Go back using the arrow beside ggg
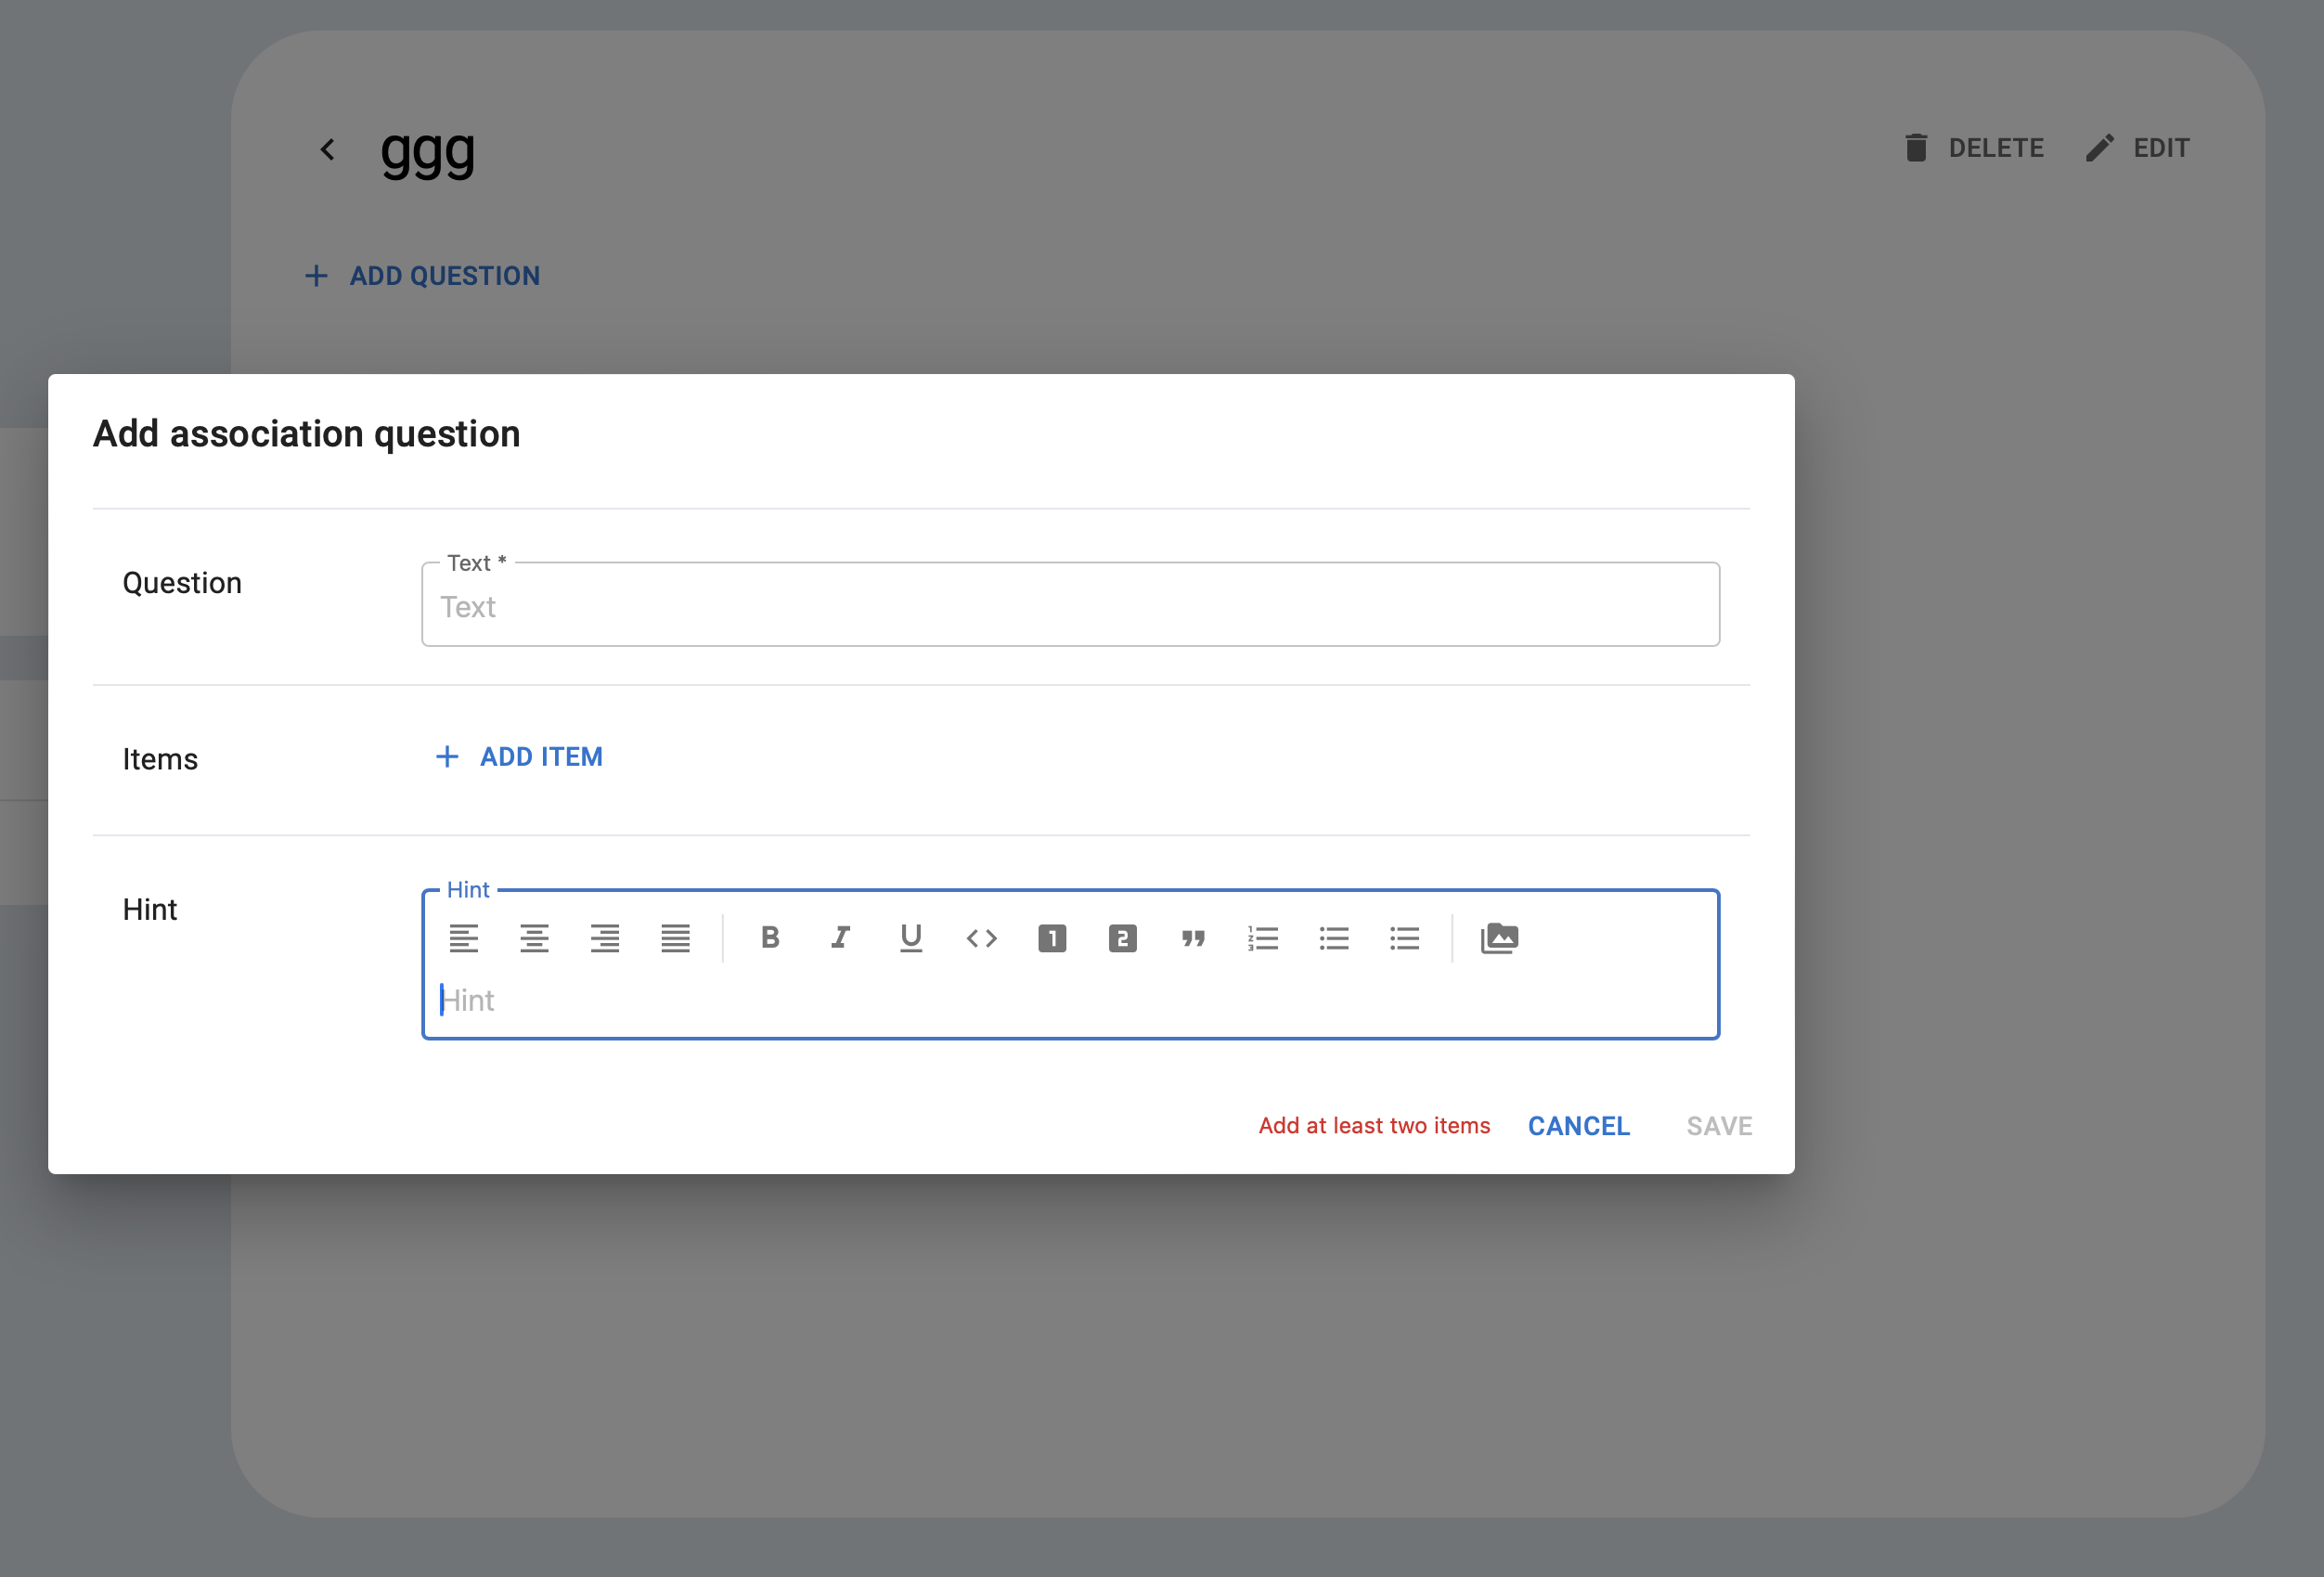The height and width of the screenshot is (1577, 2324). (328, 149)
